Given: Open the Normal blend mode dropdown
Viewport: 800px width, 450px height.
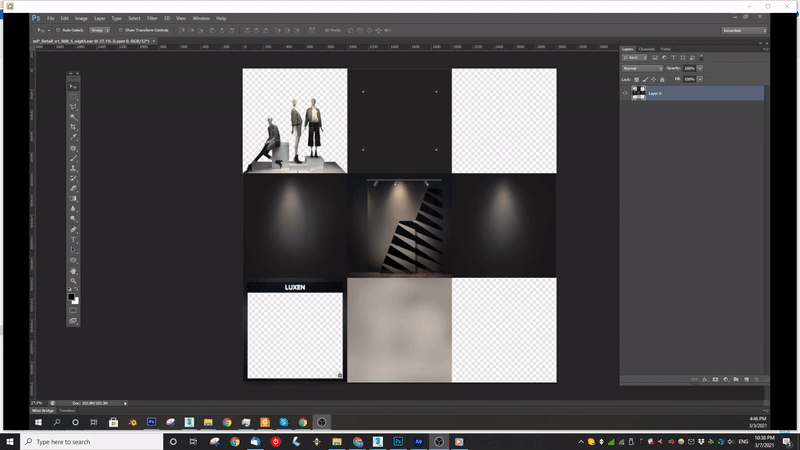Looking at the screenshot, I should [x=640, y=68].
